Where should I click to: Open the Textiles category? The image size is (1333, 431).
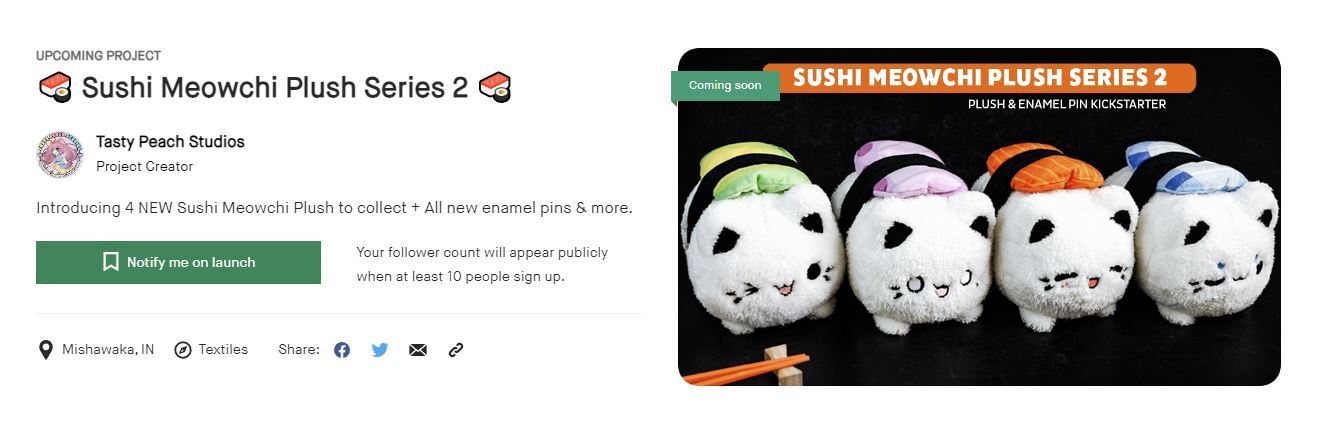pyautogui.click(x=223, y=350)
